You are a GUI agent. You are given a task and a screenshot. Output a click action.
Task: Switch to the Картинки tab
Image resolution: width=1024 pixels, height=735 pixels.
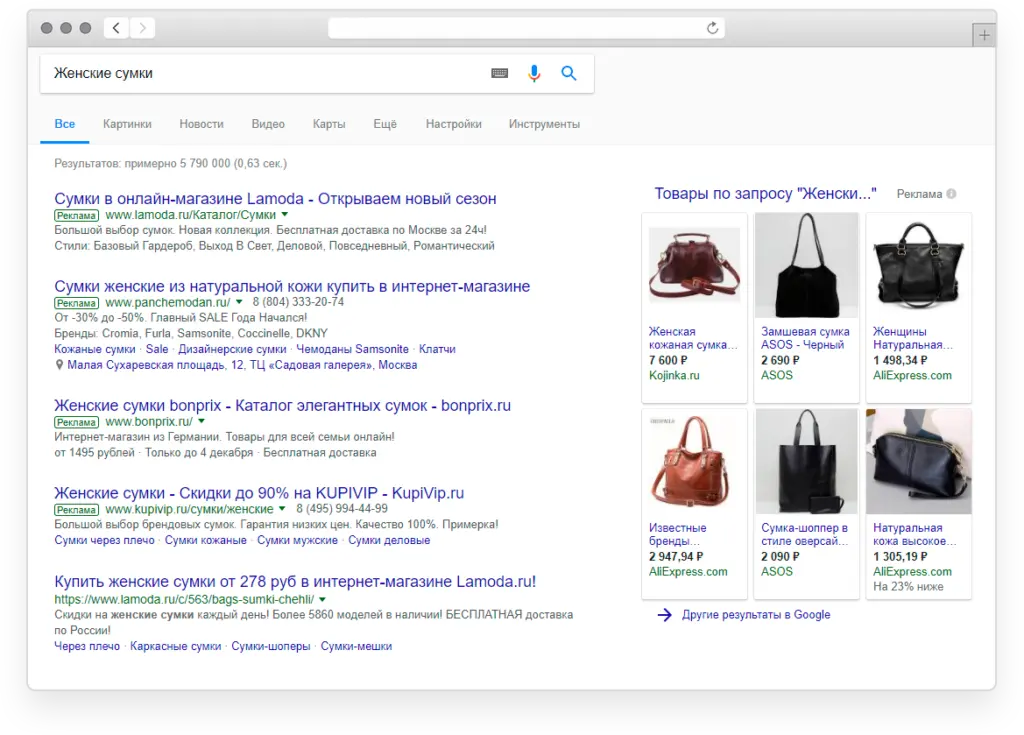click(127, 124)
